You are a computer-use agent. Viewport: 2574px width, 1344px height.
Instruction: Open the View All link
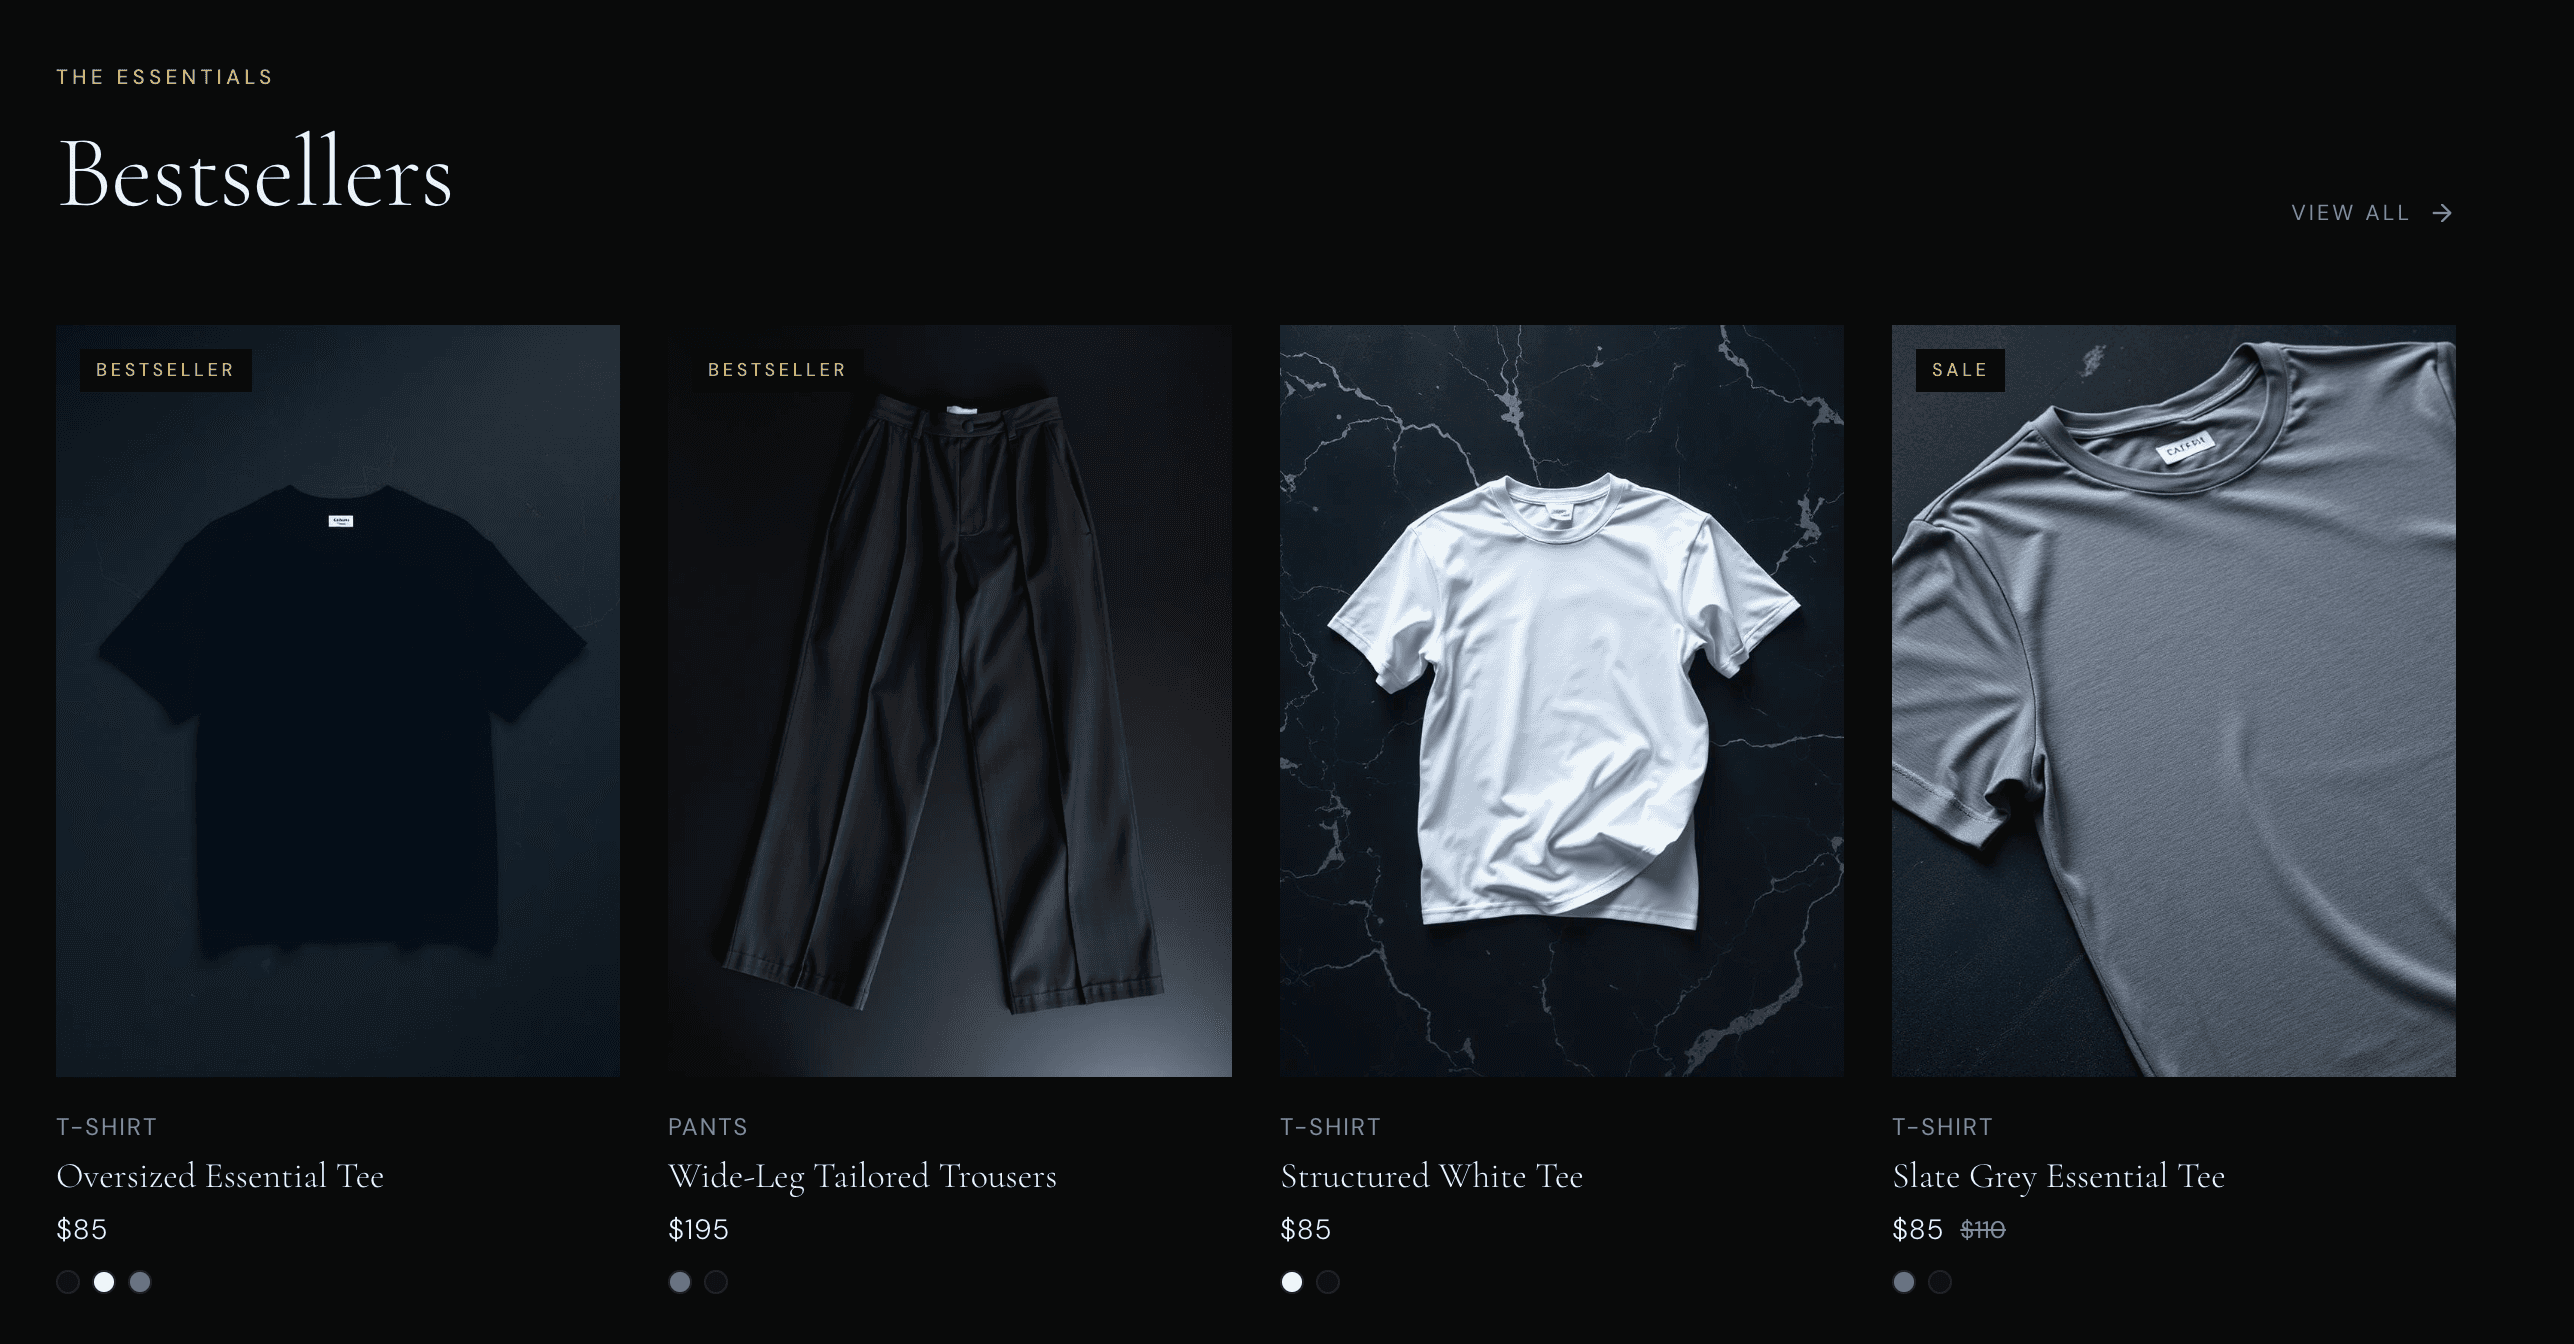click(2372, 213)
